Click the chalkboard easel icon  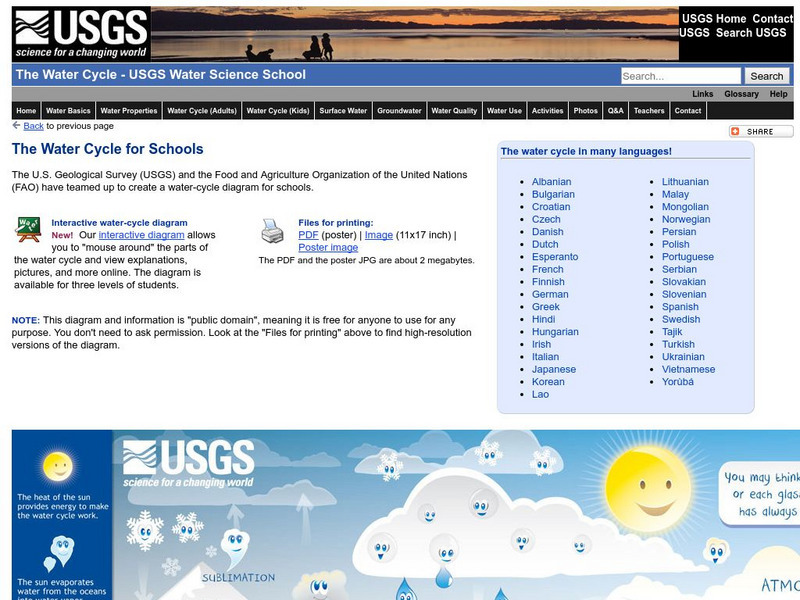point(29,230)
